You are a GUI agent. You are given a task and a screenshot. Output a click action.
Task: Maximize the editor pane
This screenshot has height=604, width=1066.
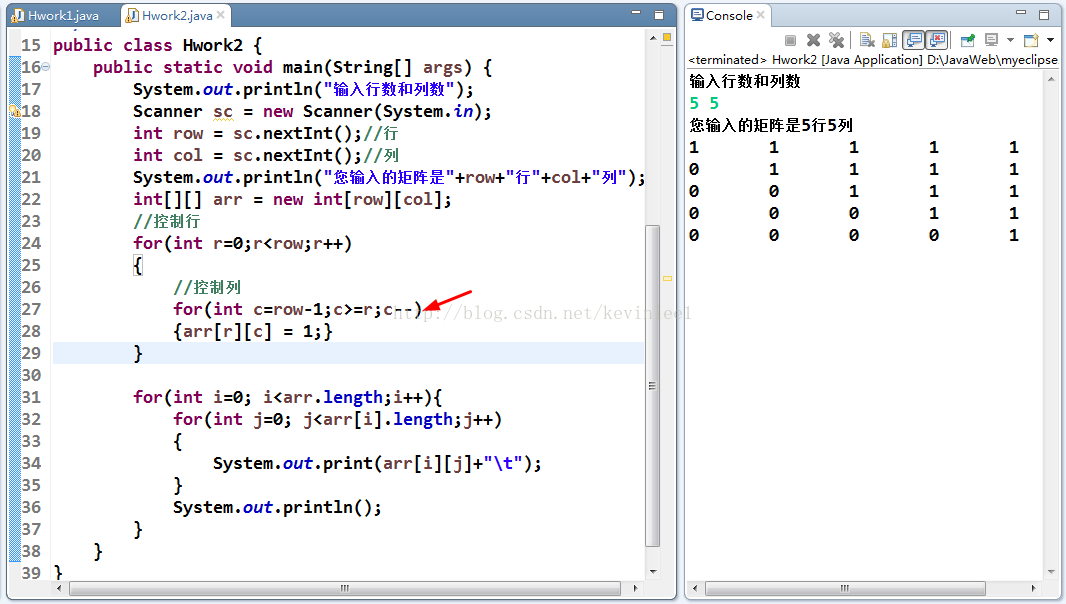point(659,14)
